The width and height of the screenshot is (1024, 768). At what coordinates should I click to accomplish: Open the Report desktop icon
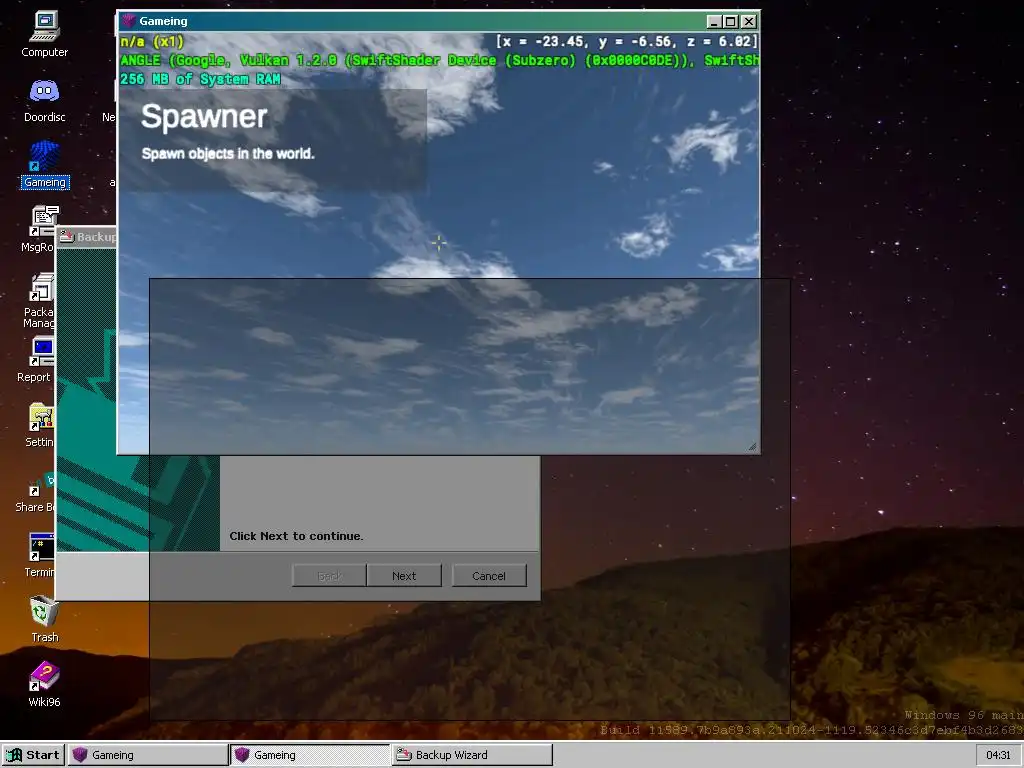[x=38, y=359]
